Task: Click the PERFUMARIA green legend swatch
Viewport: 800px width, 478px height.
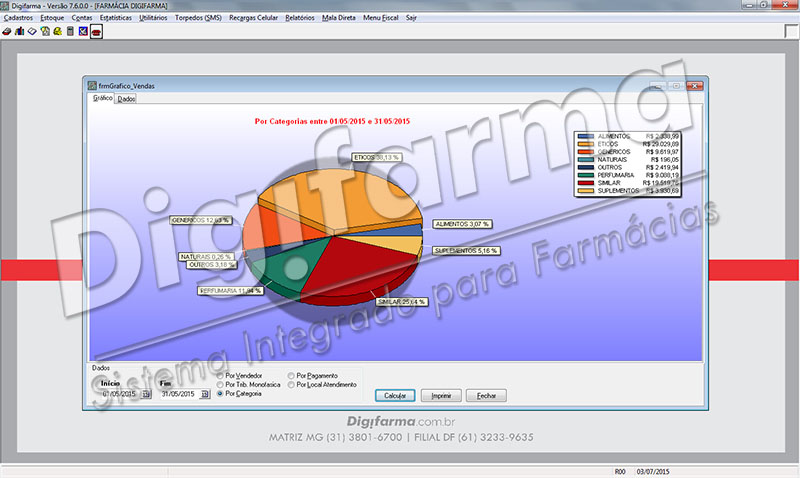Action: click(586, 175)
